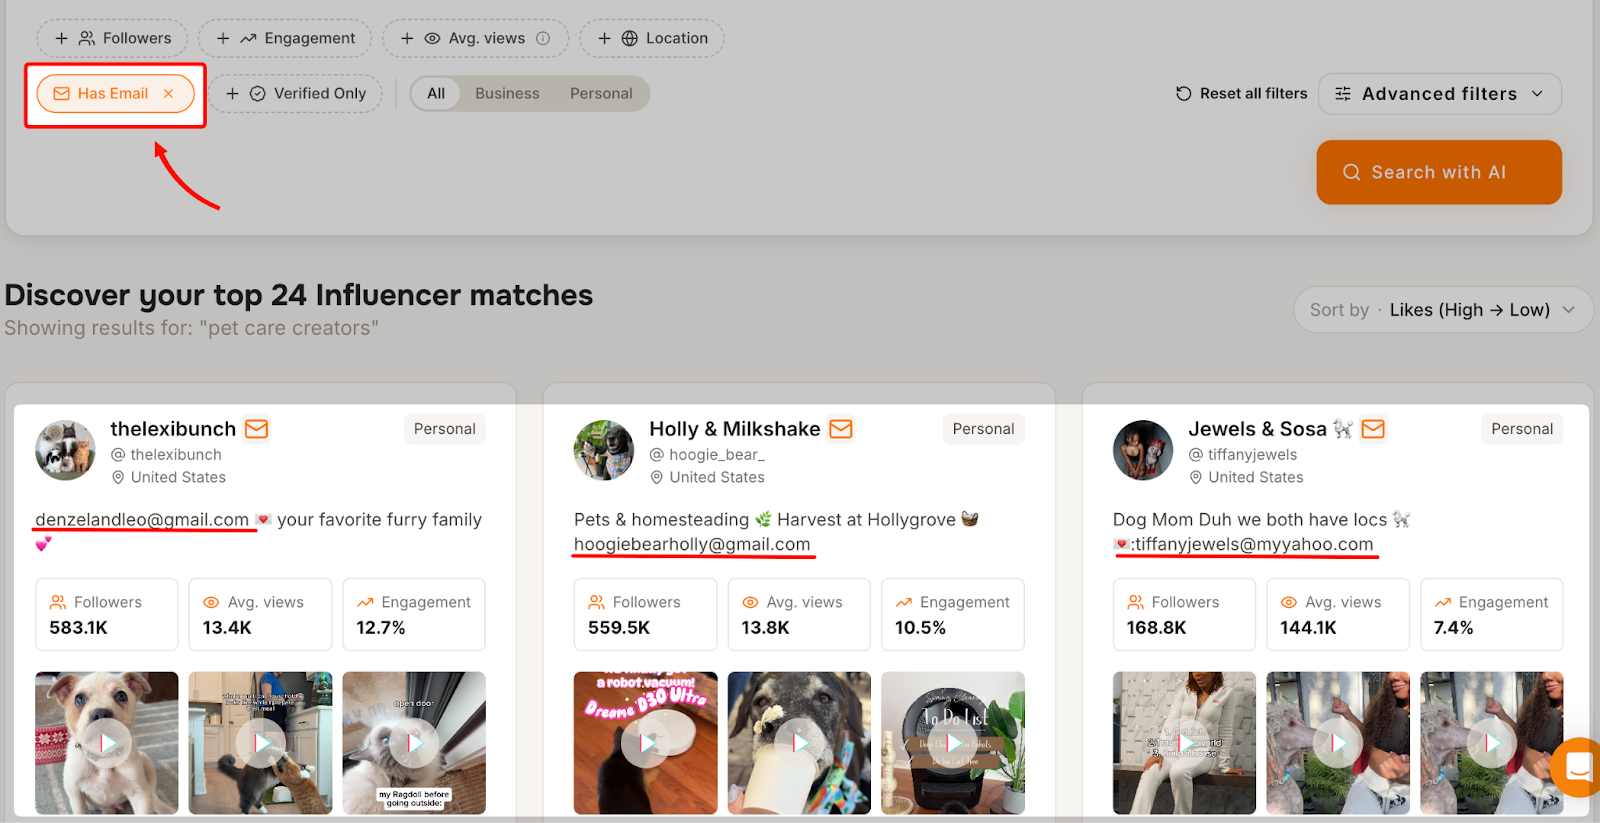Click email icon beside Holly & Milkshake

(841, 429)
